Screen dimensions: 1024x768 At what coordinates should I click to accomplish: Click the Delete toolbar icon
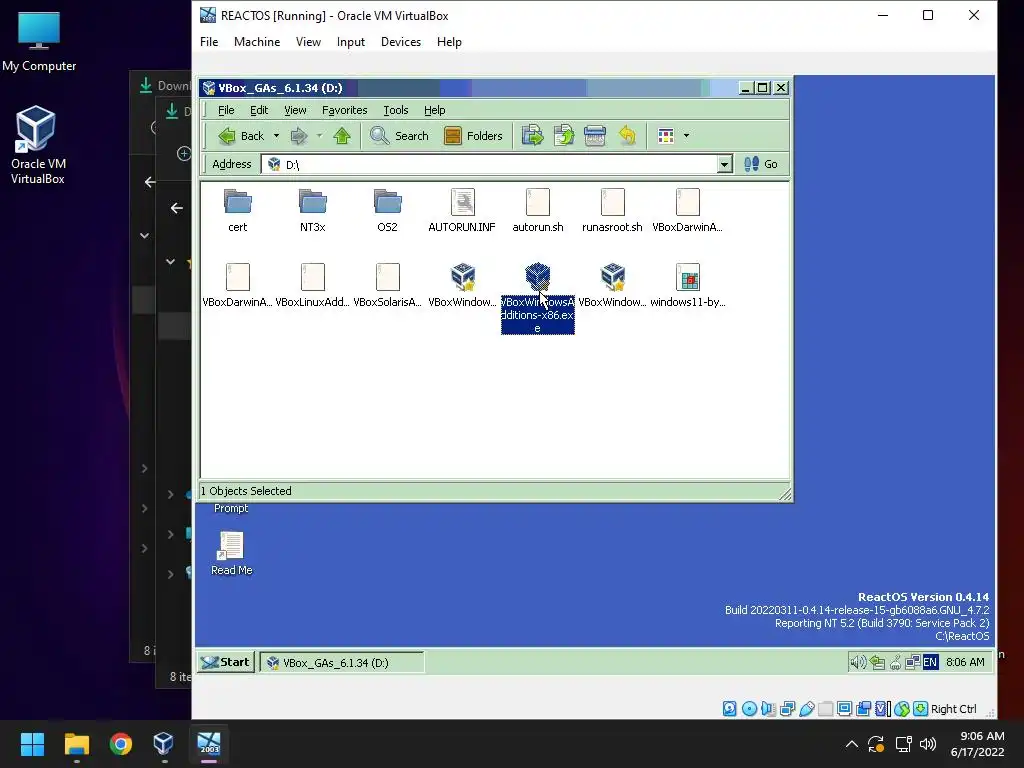point(595,136)
